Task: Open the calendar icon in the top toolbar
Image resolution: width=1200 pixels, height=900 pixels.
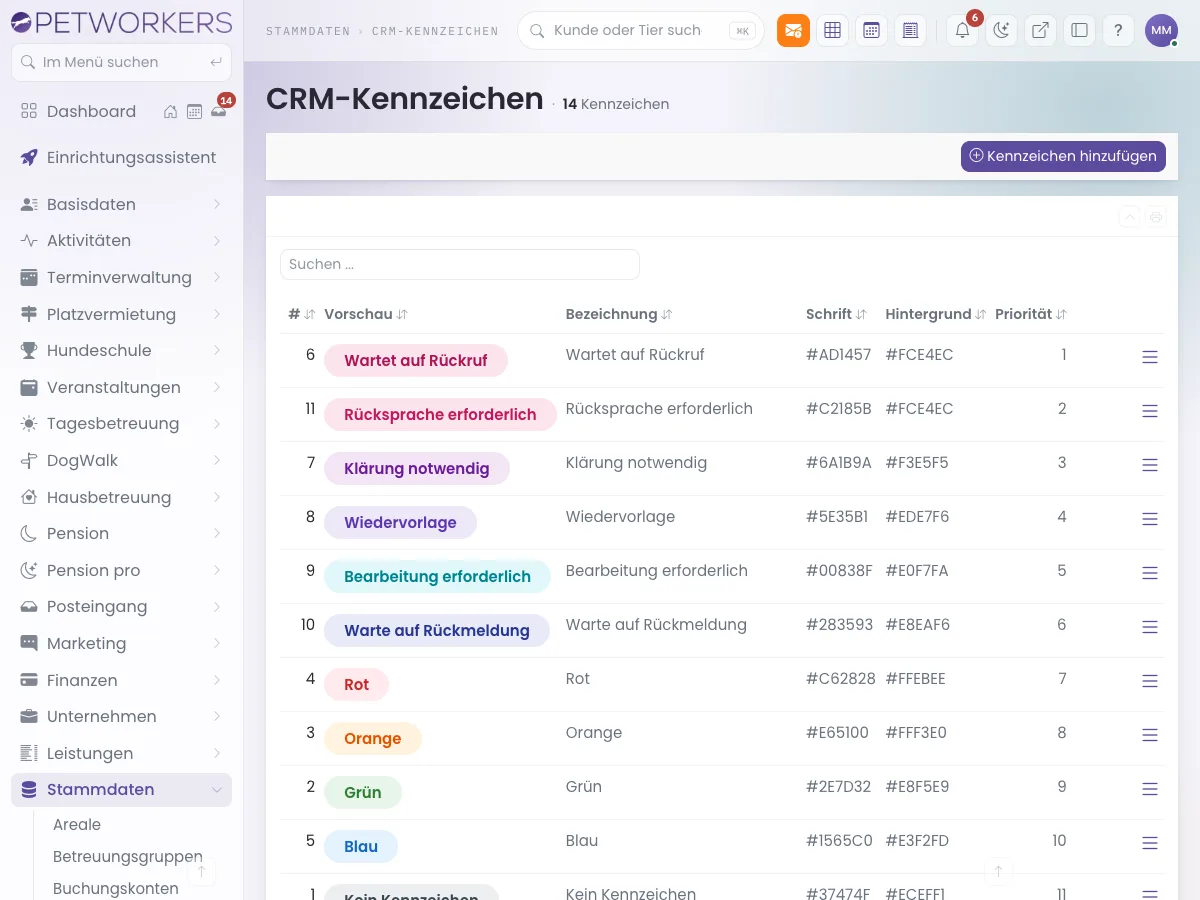Action: (x=871, y=31)
